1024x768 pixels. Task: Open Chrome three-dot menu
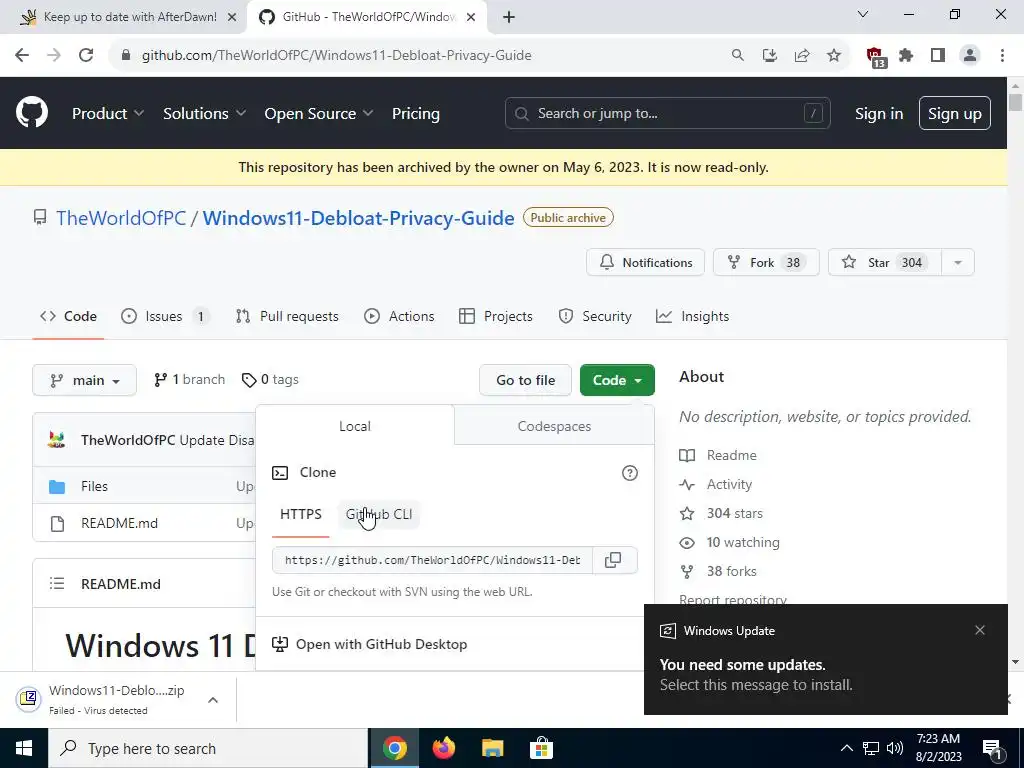[1002, 56]
